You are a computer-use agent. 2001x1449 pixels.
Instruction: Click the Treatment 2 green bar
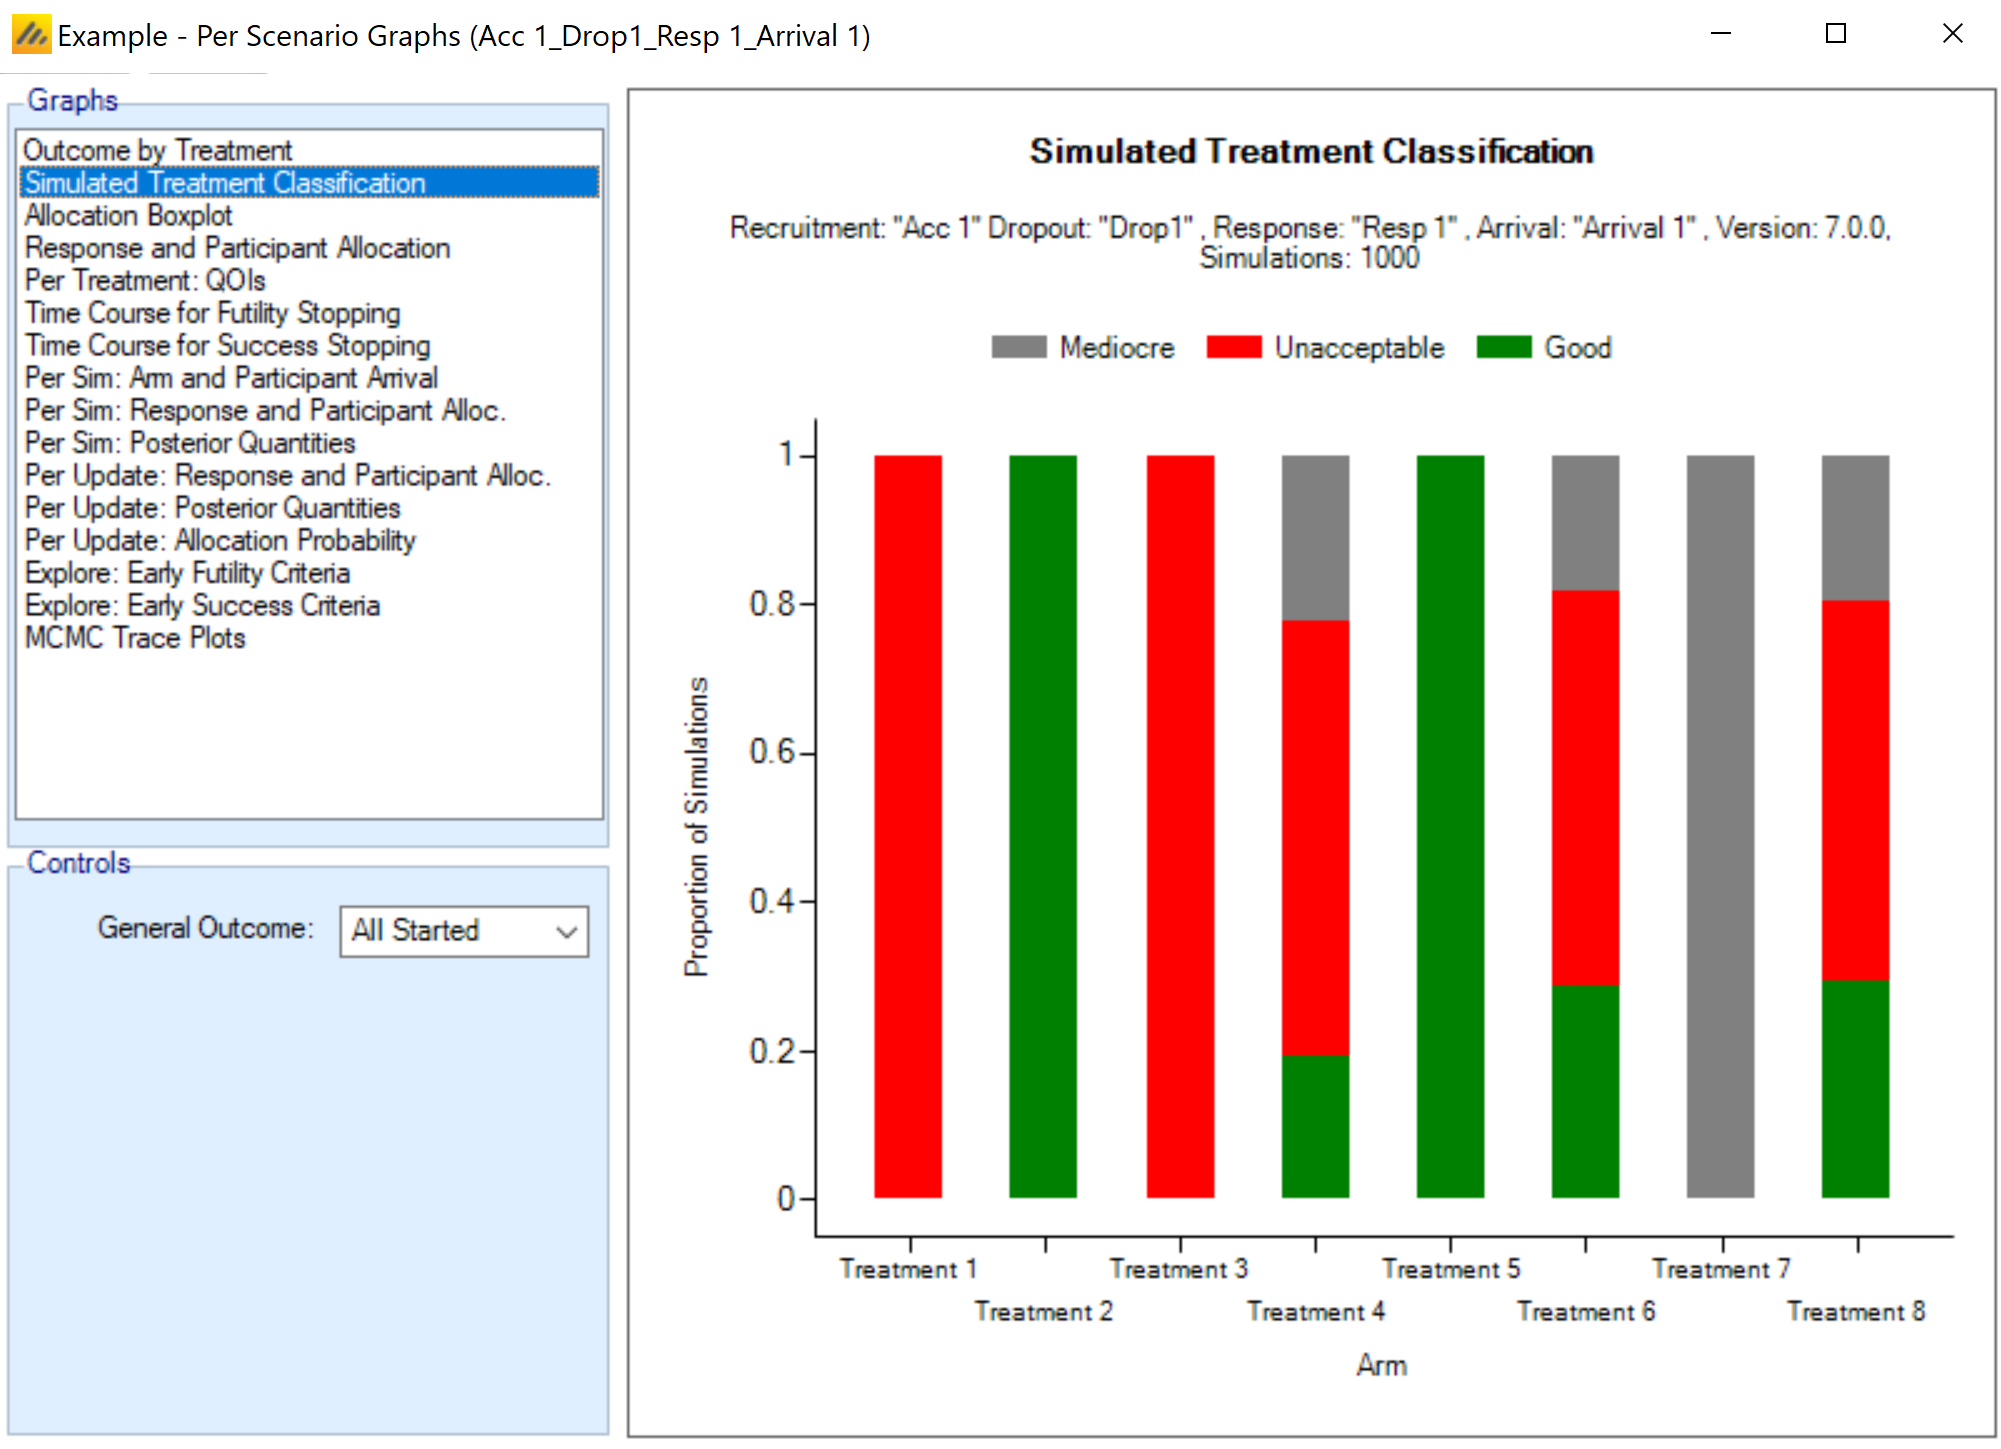click(1043, 826)
